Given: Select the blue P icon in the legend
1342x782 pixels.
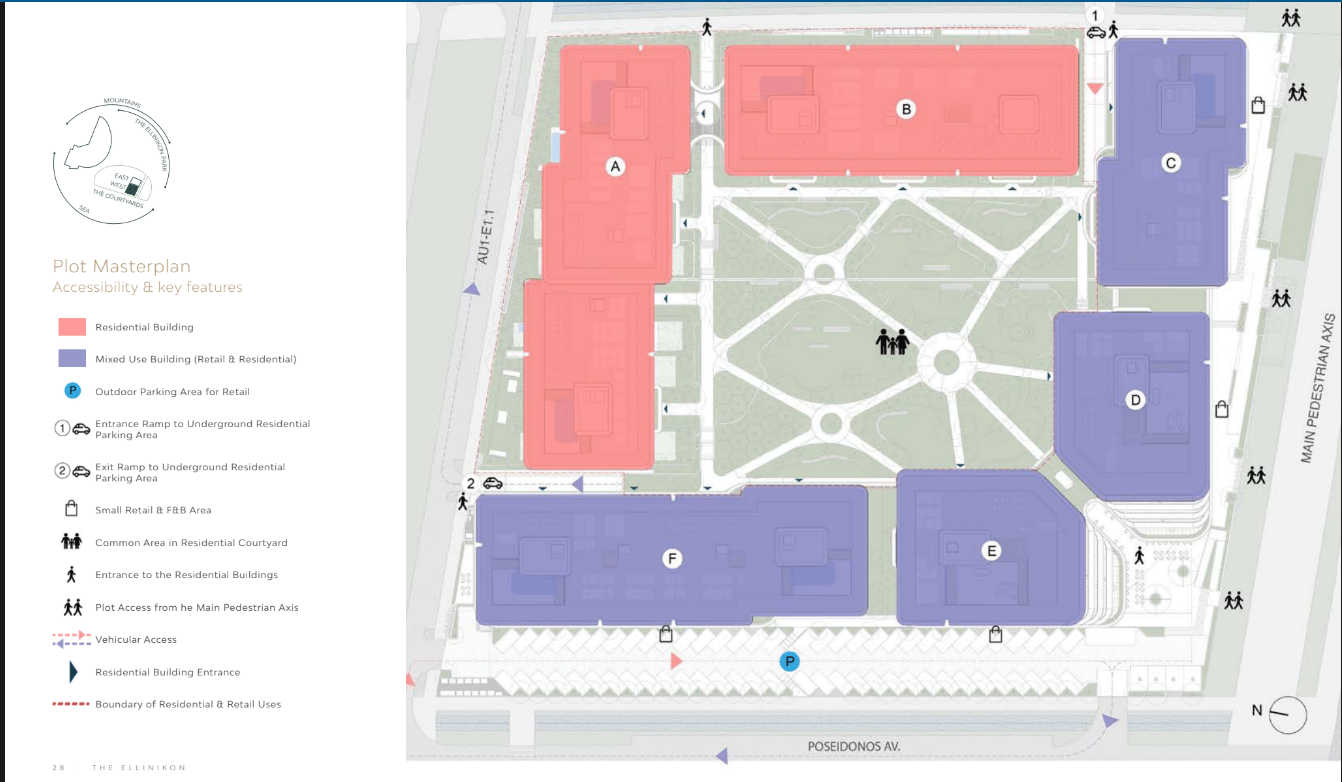Looking at the screenshot, I should tap(71, 391).
